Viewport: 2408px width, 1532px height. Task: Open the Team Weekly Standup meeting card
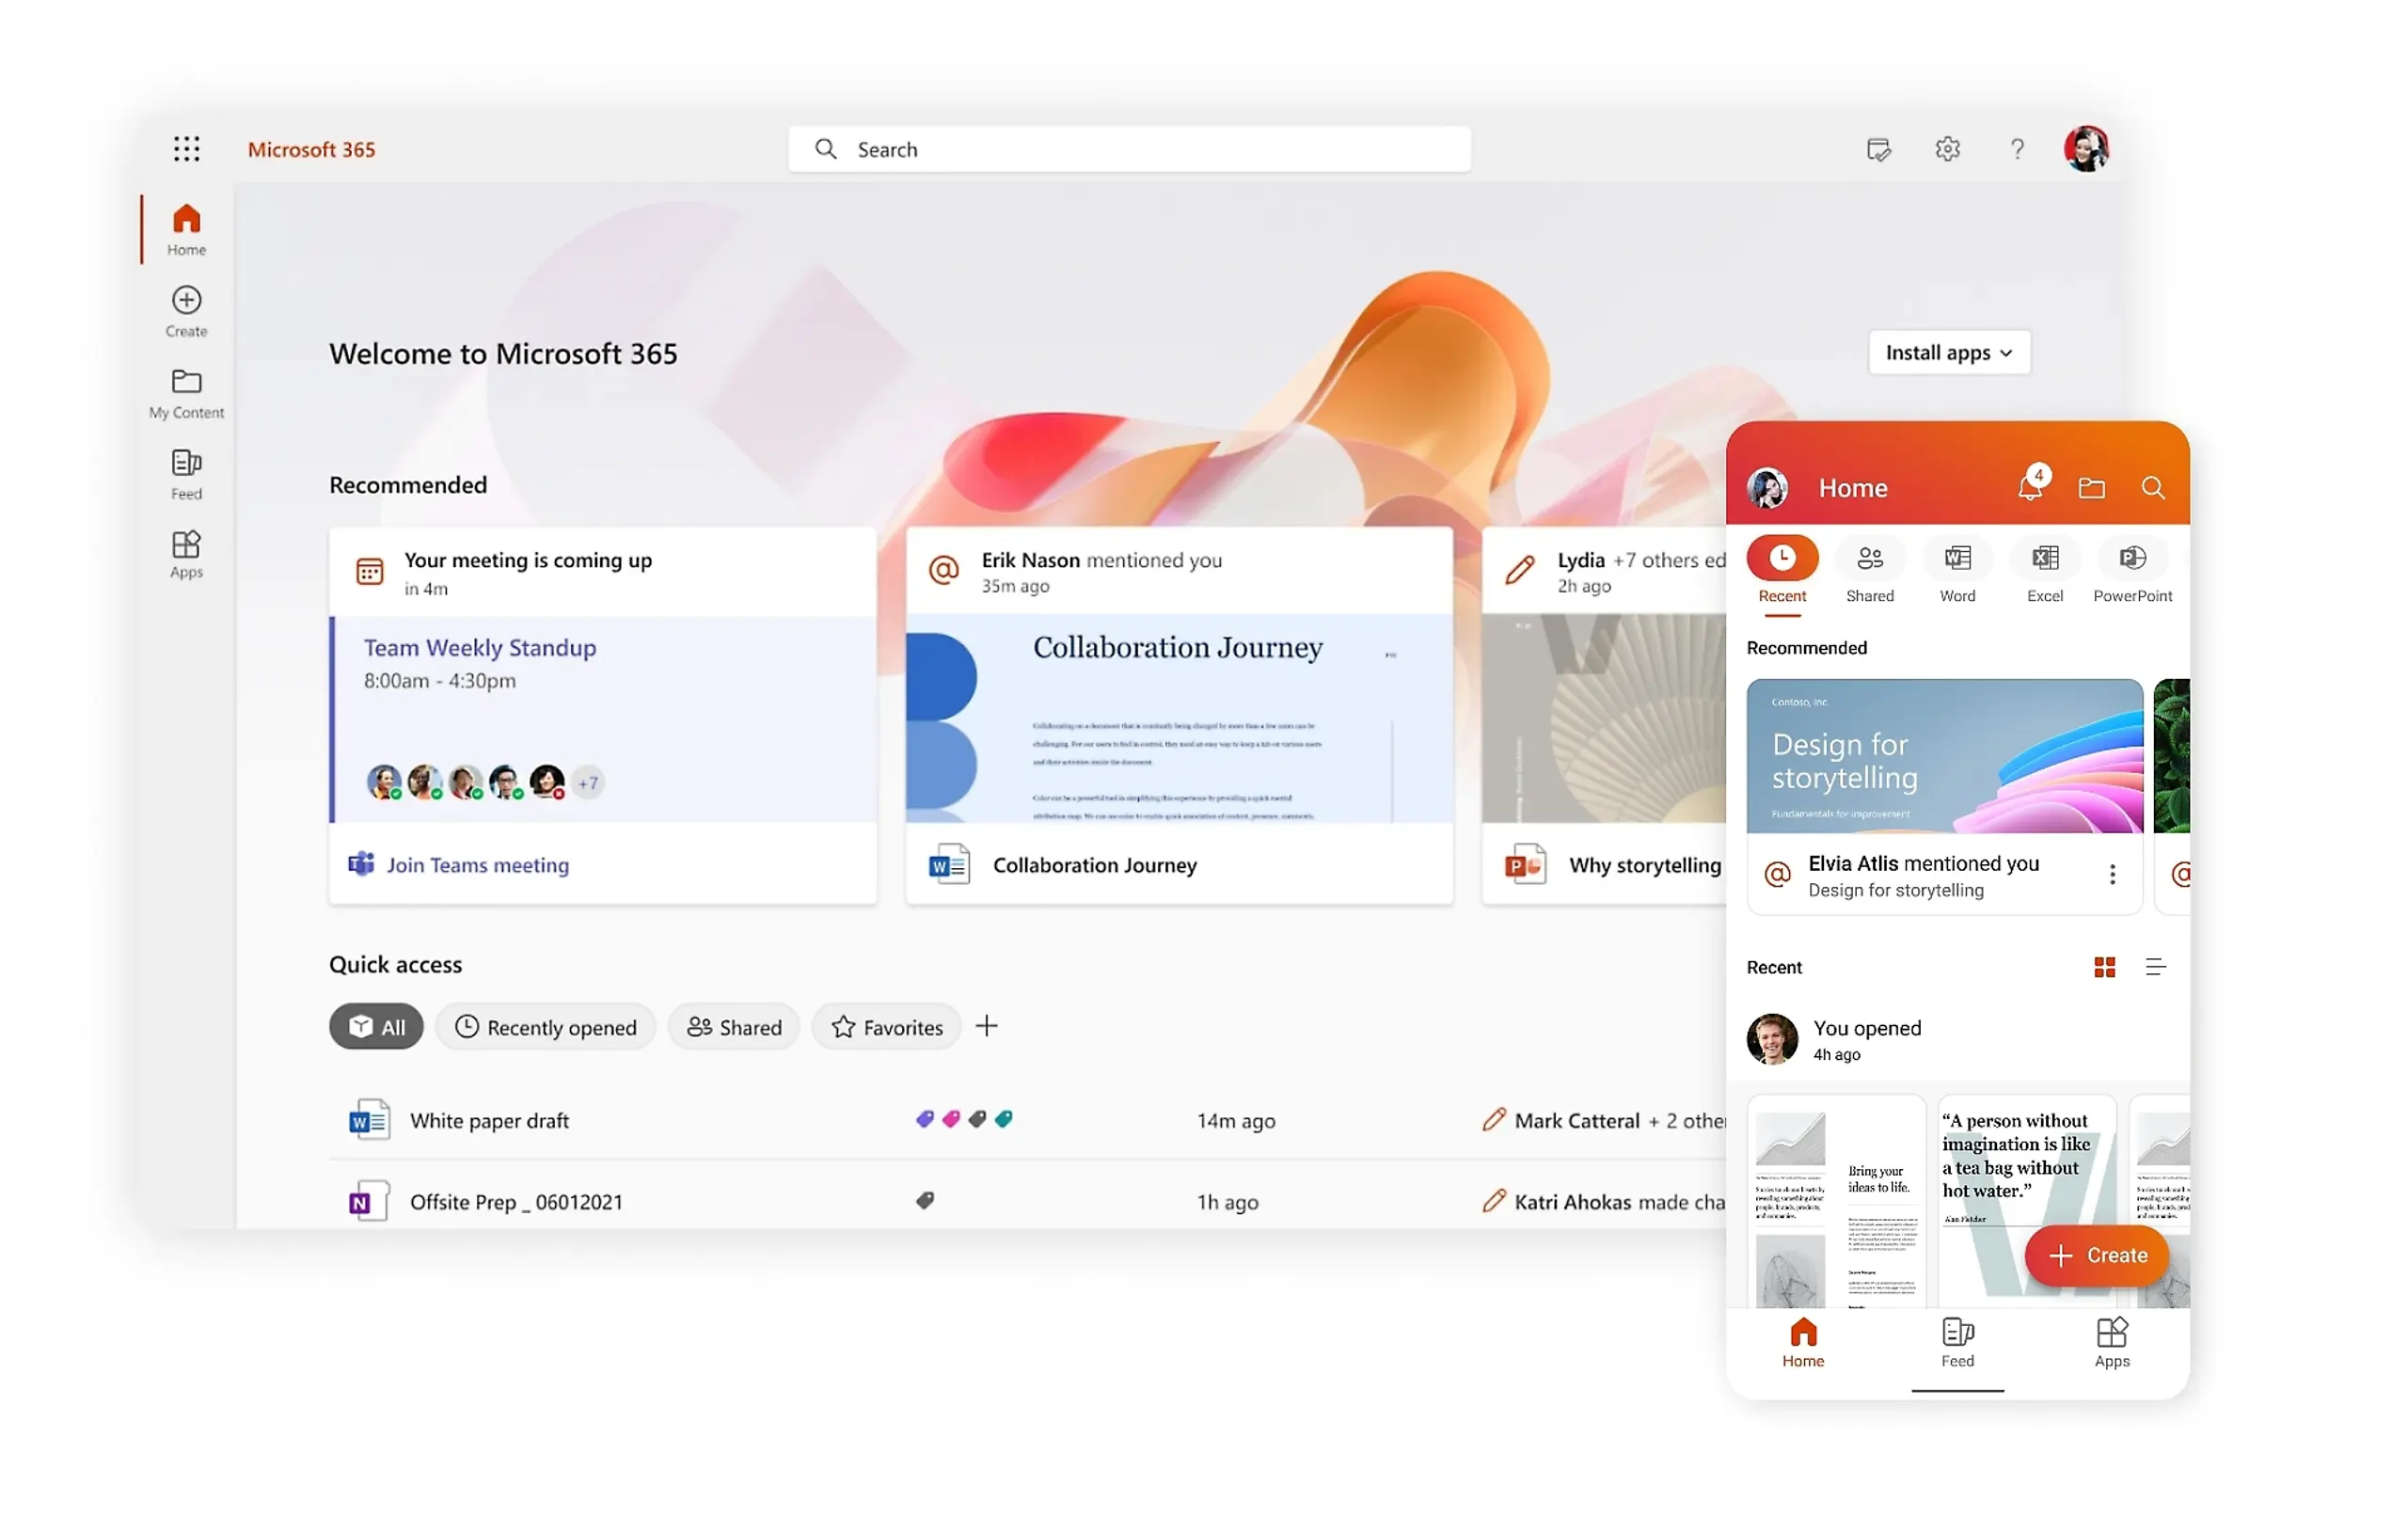pyautogui.click(x=603, y=719)
